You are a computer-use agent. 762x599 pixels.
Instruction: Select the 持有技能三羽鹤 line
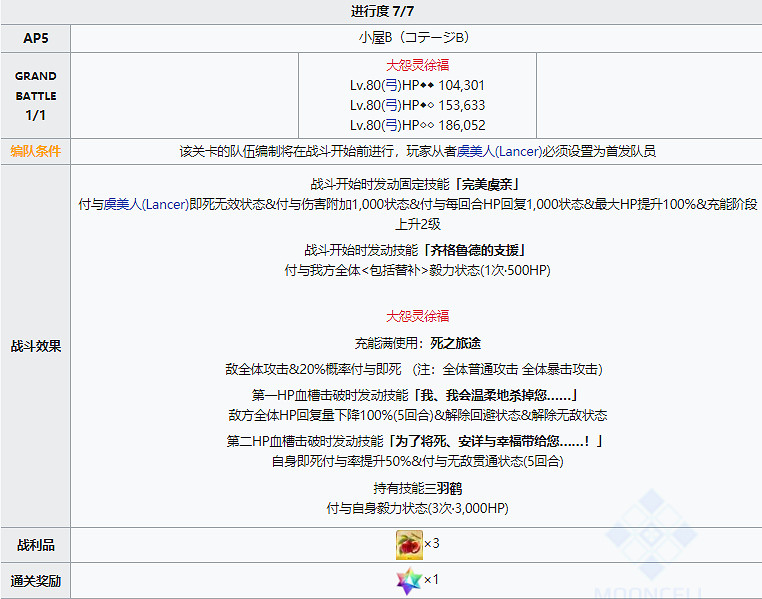tap(417, 488)
